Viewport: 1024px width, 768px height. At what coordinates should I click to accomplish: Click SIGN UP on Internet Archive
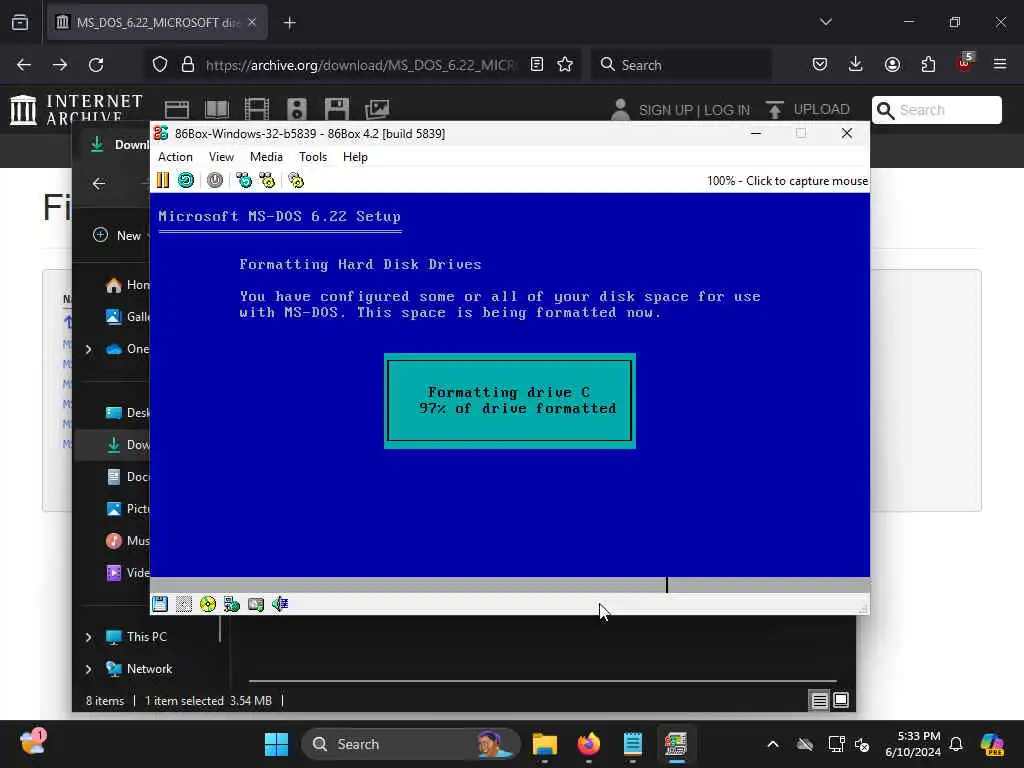(x=666, y=110)
